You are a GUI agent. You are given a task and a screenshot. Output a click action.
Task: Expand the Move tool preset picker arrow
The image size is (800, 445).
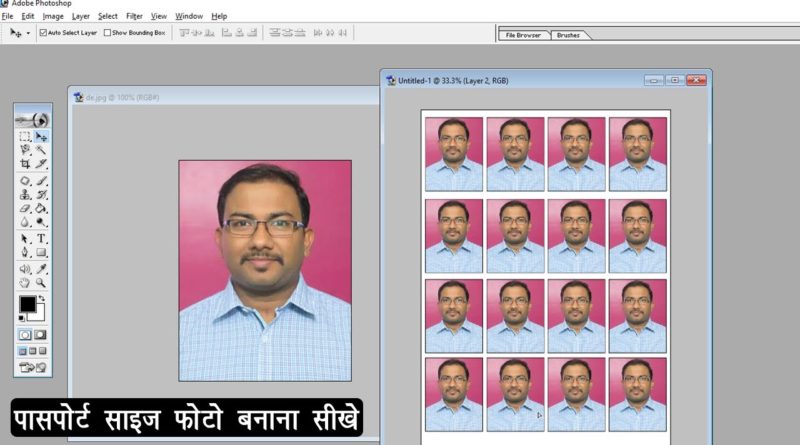click(28, 33)
